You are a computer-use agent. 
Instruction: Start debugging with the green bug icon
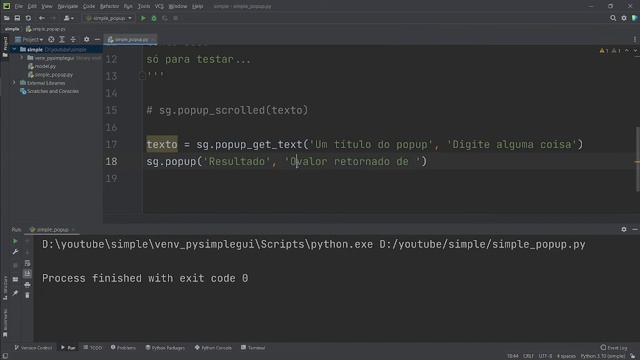point(154,18)
